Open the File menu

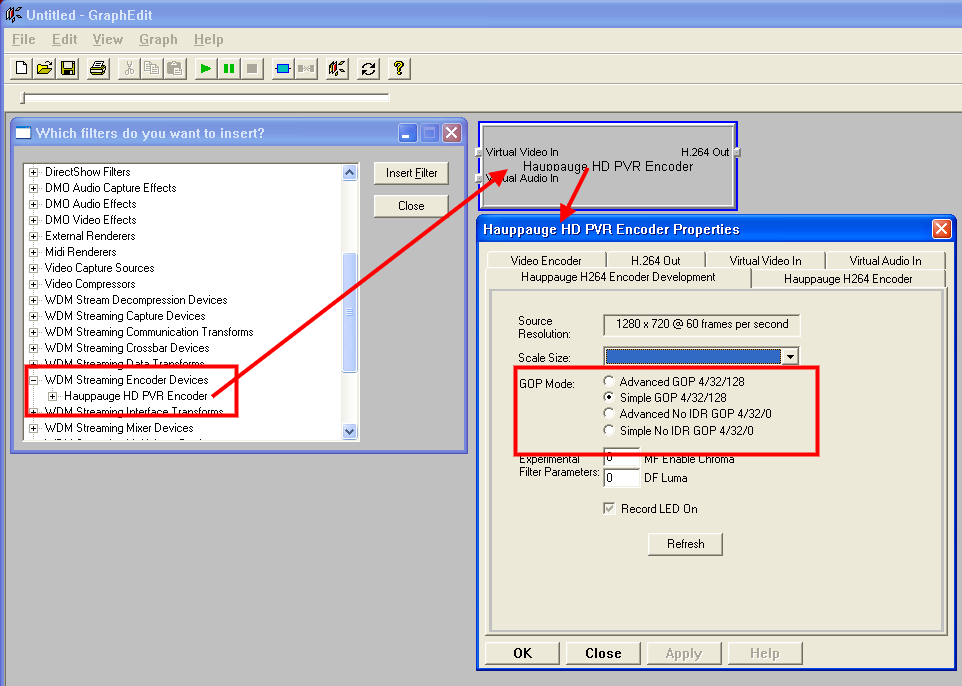click(23, 40)
